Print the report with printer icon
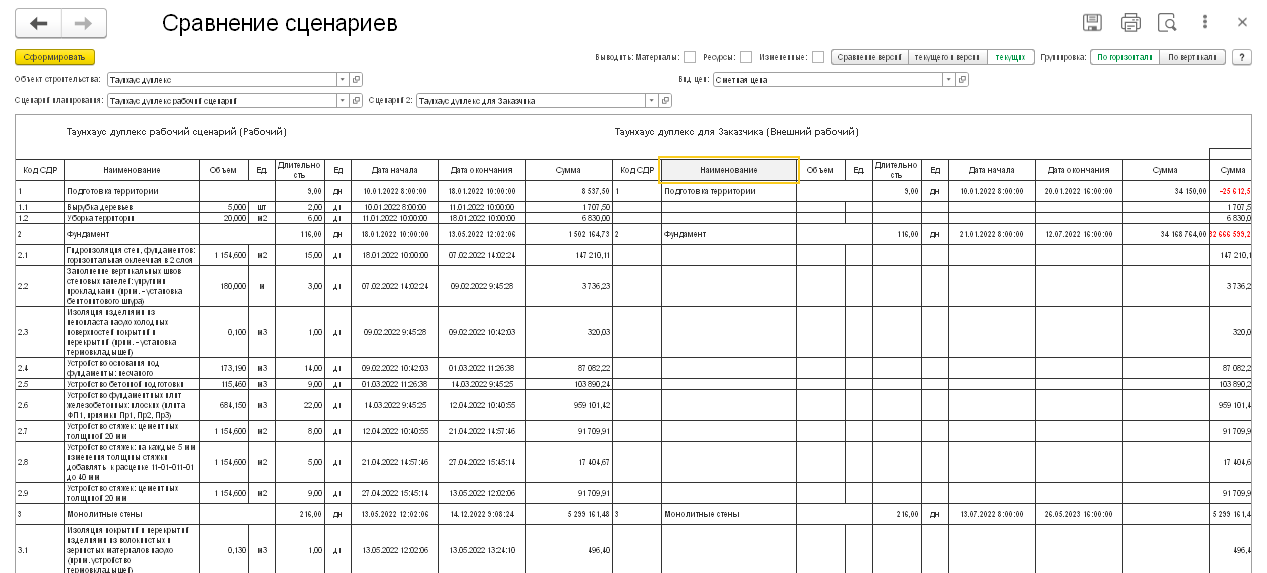 [1130, 23]
